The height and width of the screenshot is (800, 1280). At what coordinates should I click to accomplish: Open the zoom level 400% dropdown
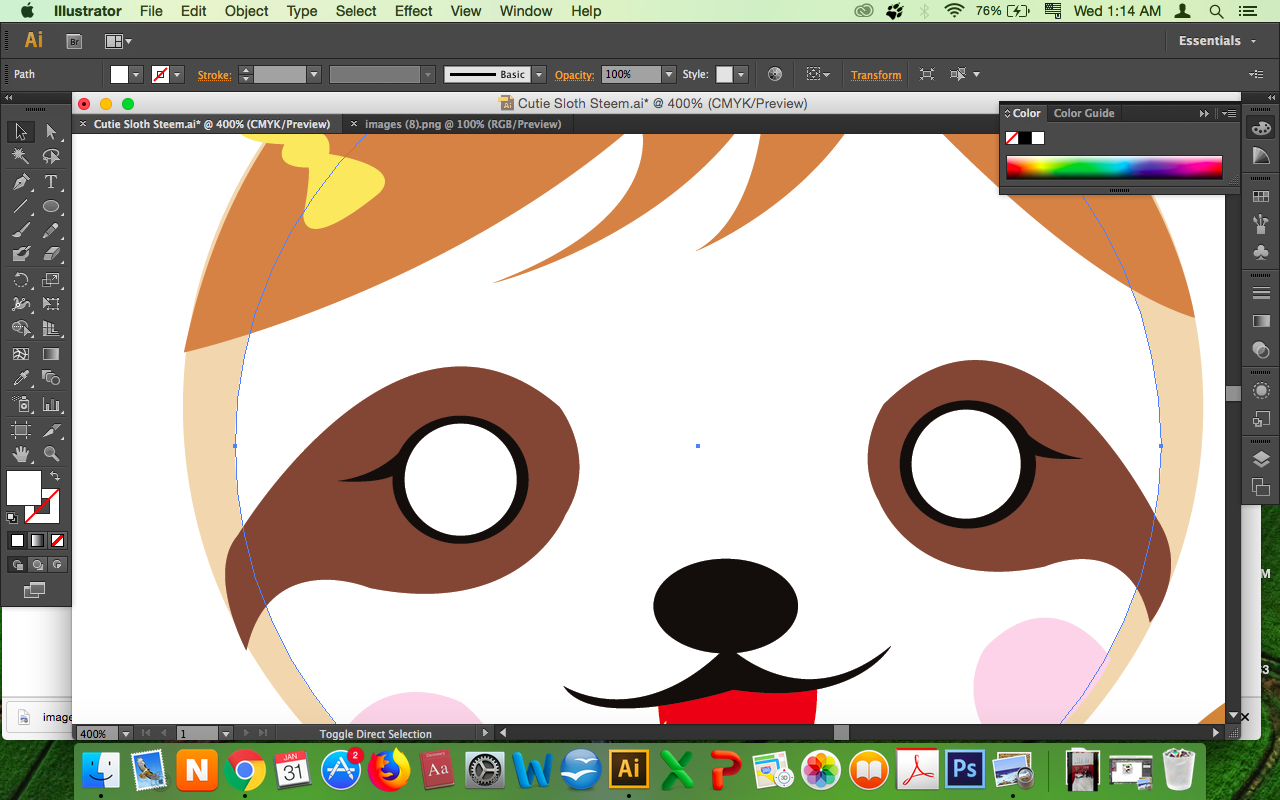click(x=126, y=734)
